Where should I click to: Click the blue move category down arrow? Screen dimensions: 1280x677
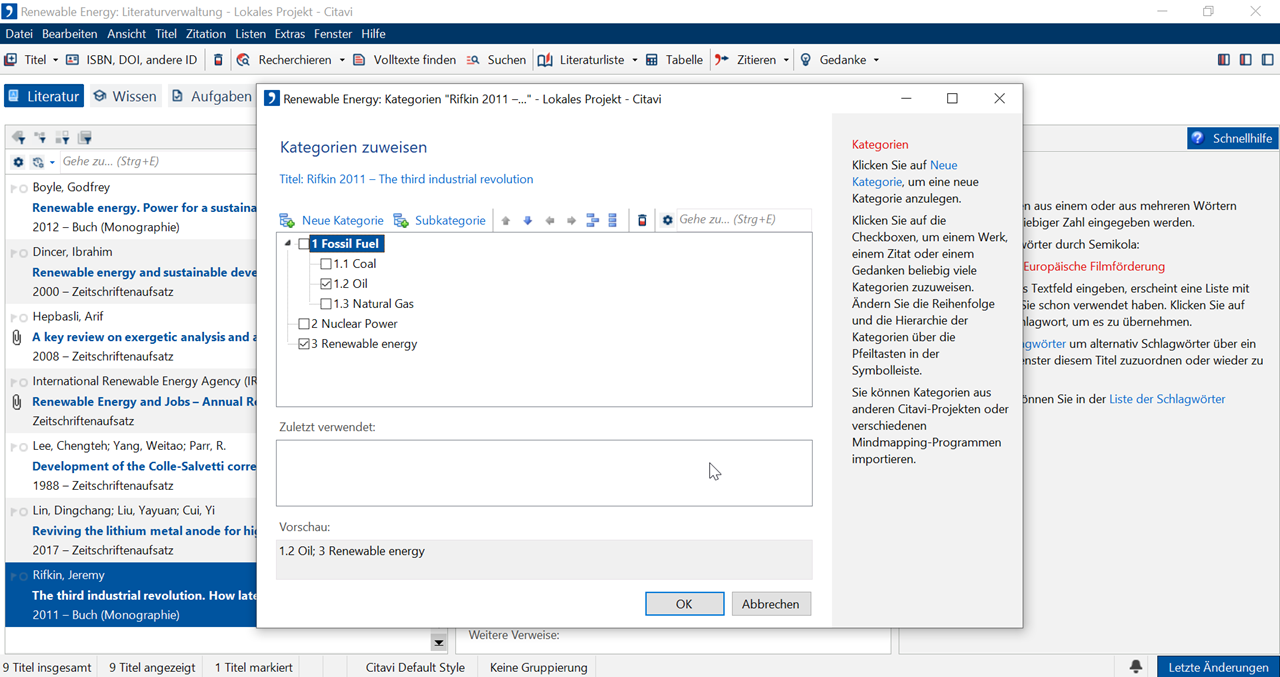point(527,220)
